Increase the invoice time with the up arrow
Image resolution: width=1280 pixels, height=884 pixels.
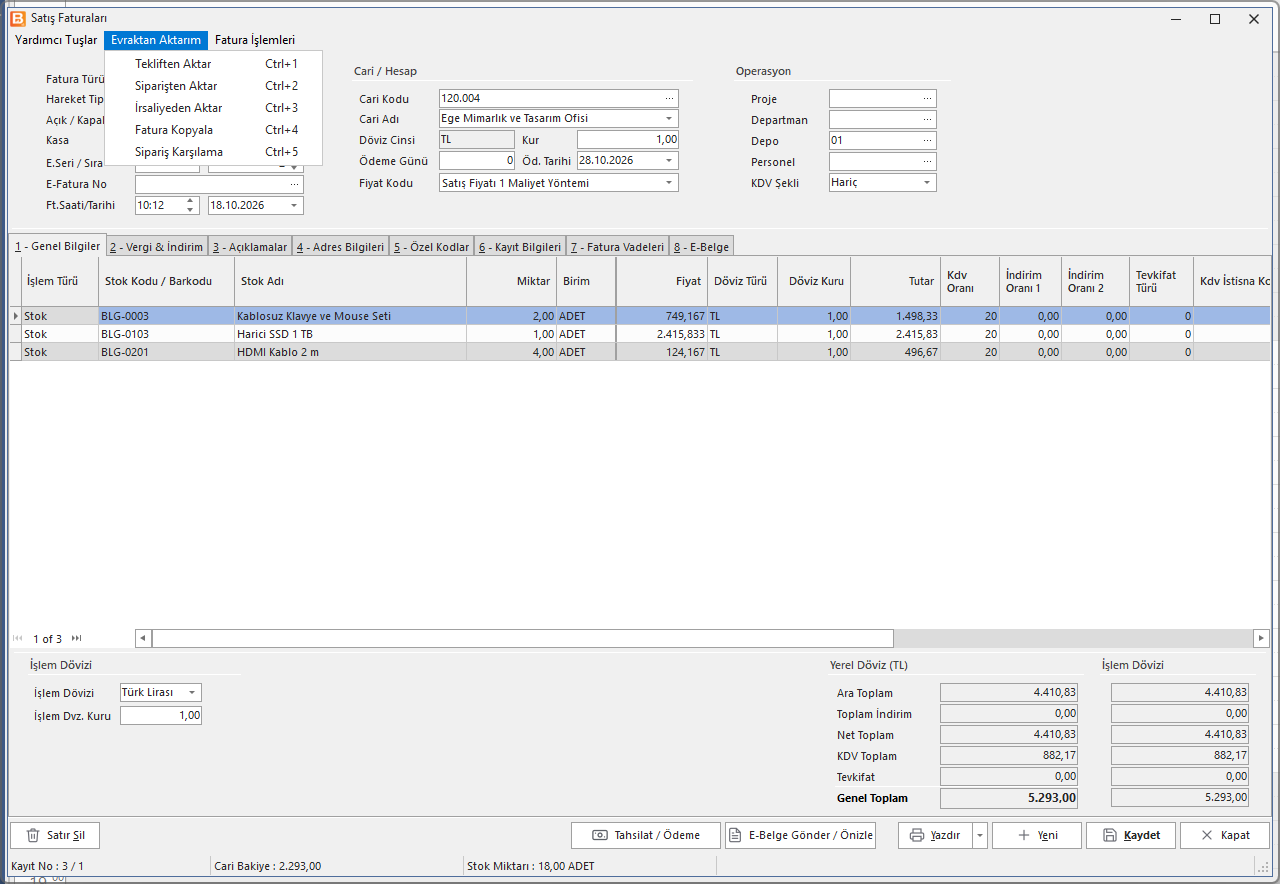click(191, 201)
